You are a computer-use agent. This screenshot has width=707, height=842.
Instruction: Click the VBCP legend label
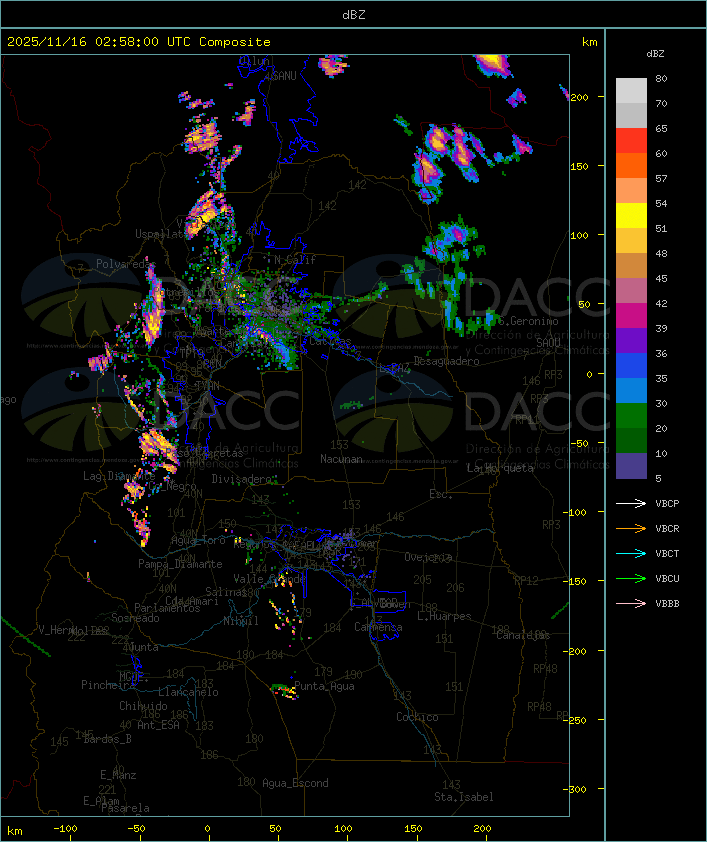point(667,504)
